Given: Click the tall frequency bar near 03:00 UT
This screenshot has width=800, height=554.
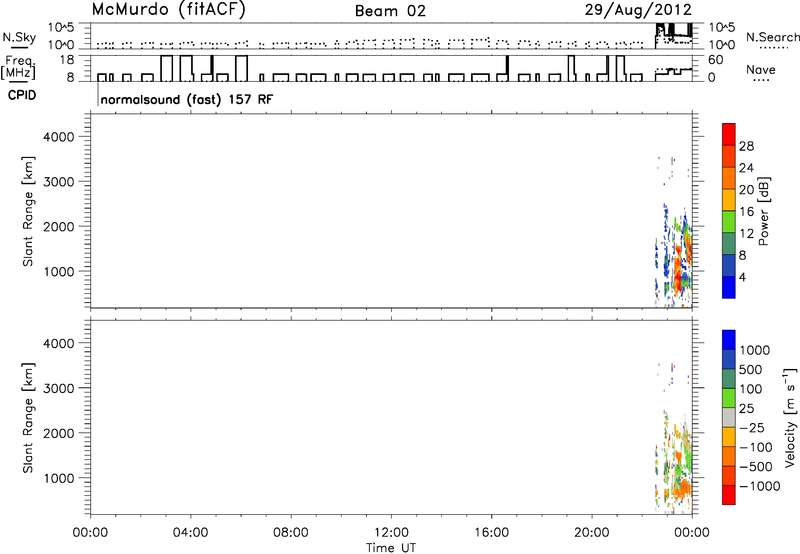Looking at the screenshot, I should click(x=166, y=68).
